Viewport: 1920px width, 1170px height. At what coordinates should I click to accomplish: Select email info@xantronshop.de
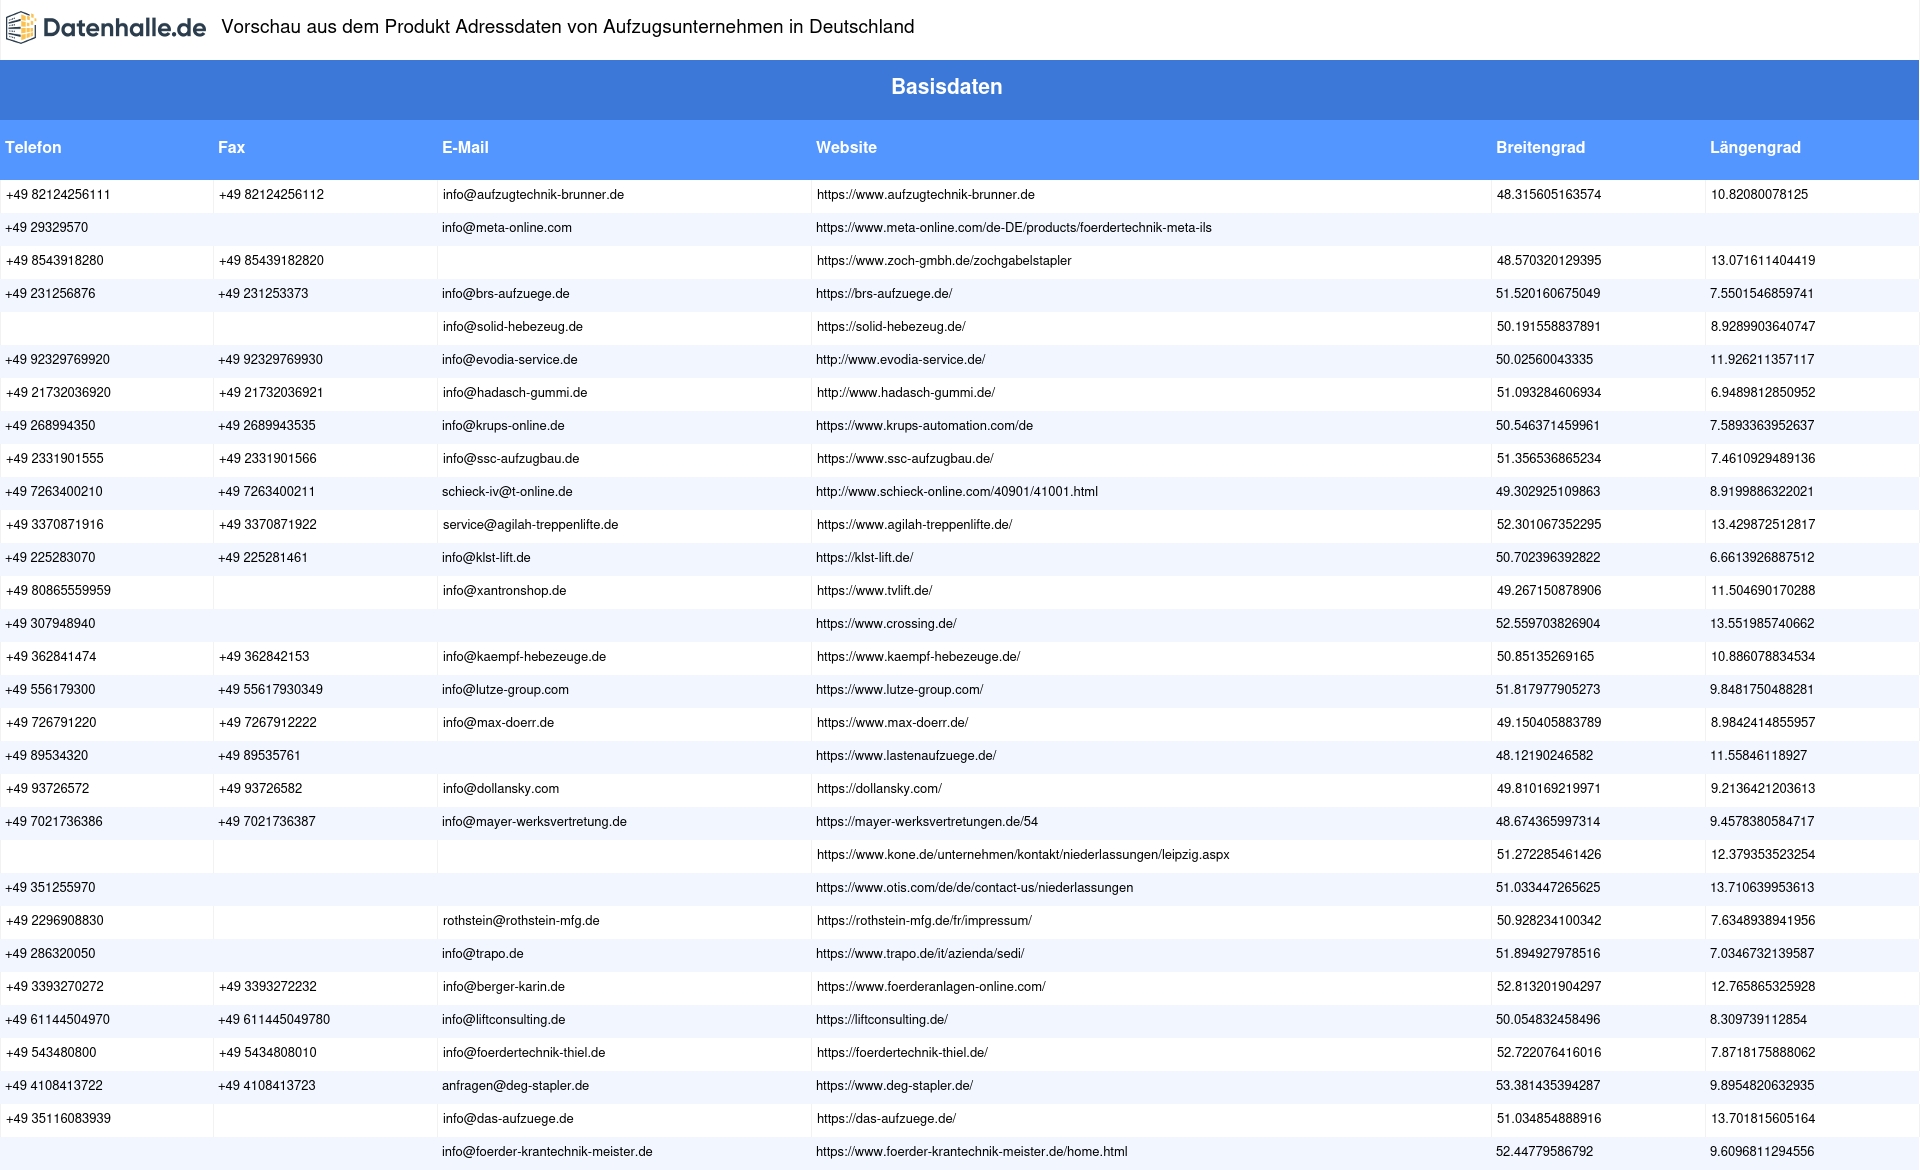(x=505, y=591)
